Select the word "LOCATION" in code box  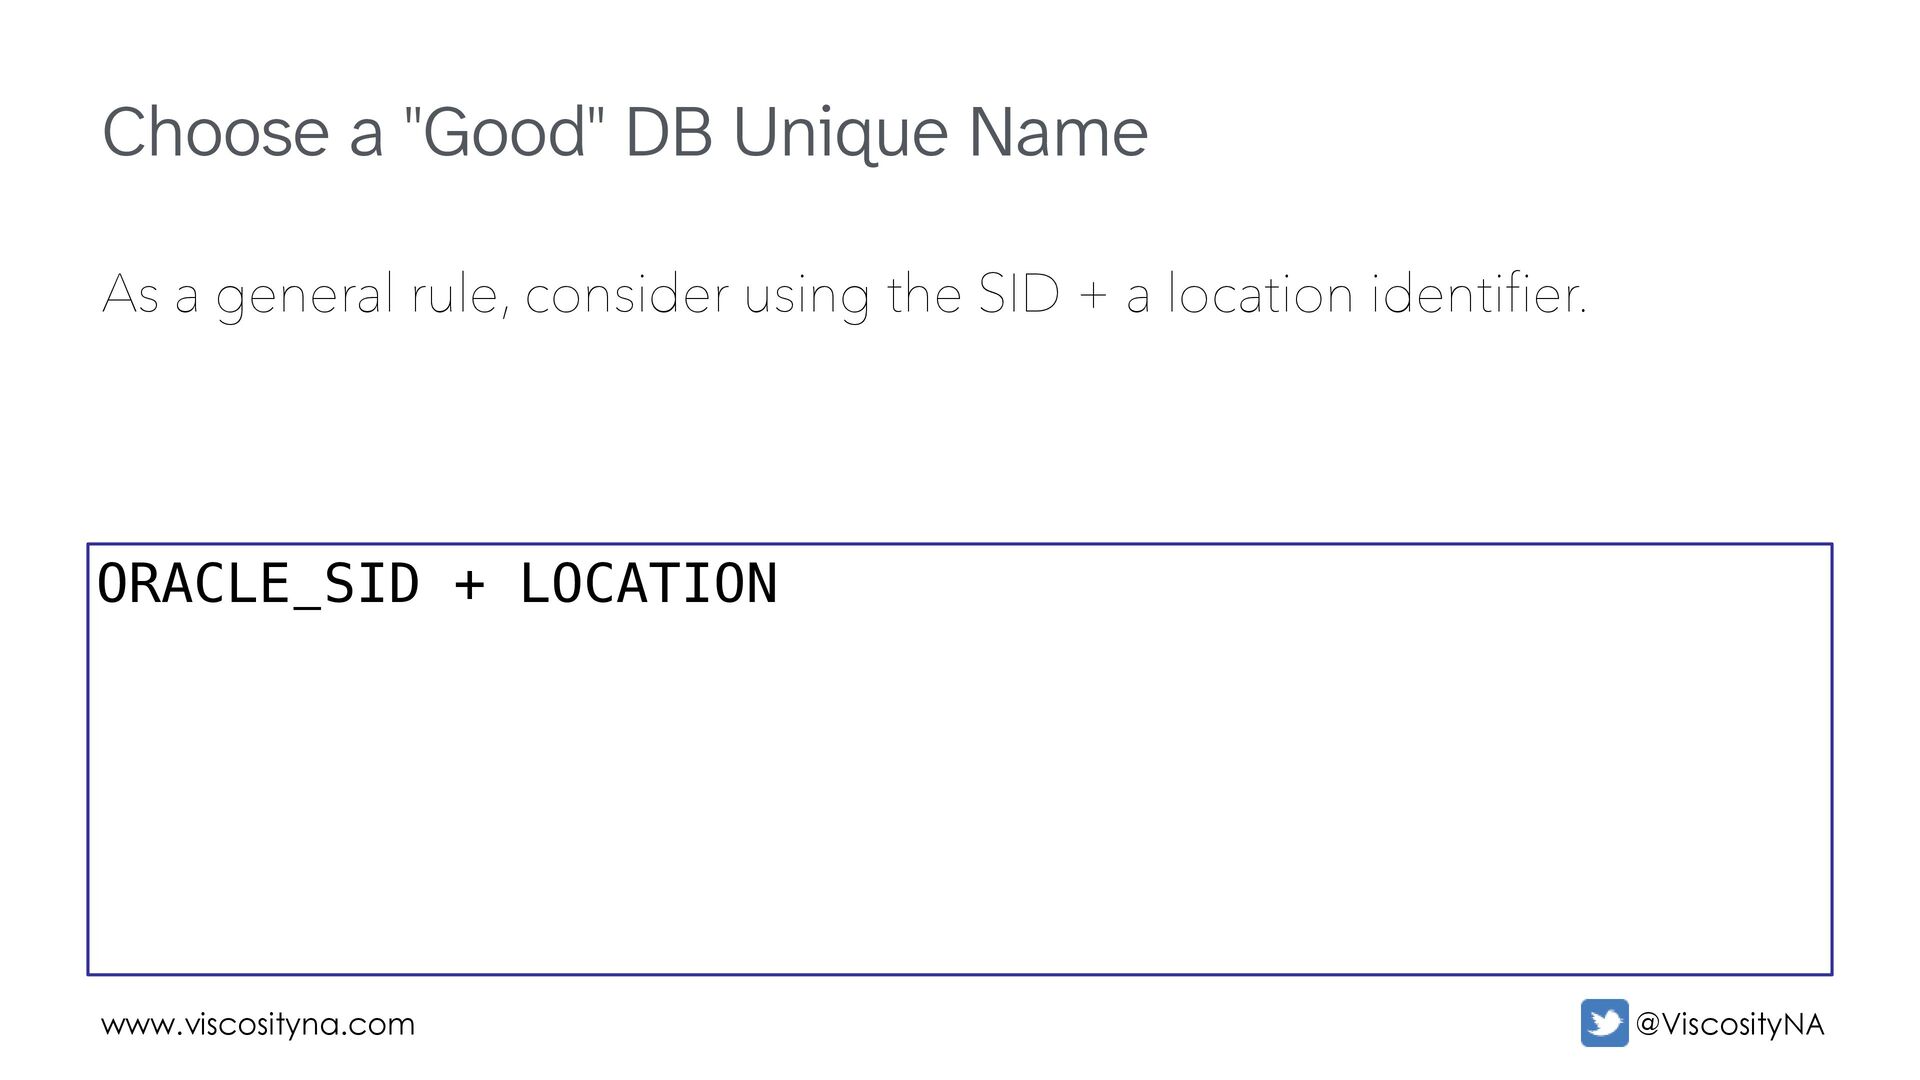[x=648, y=584]
